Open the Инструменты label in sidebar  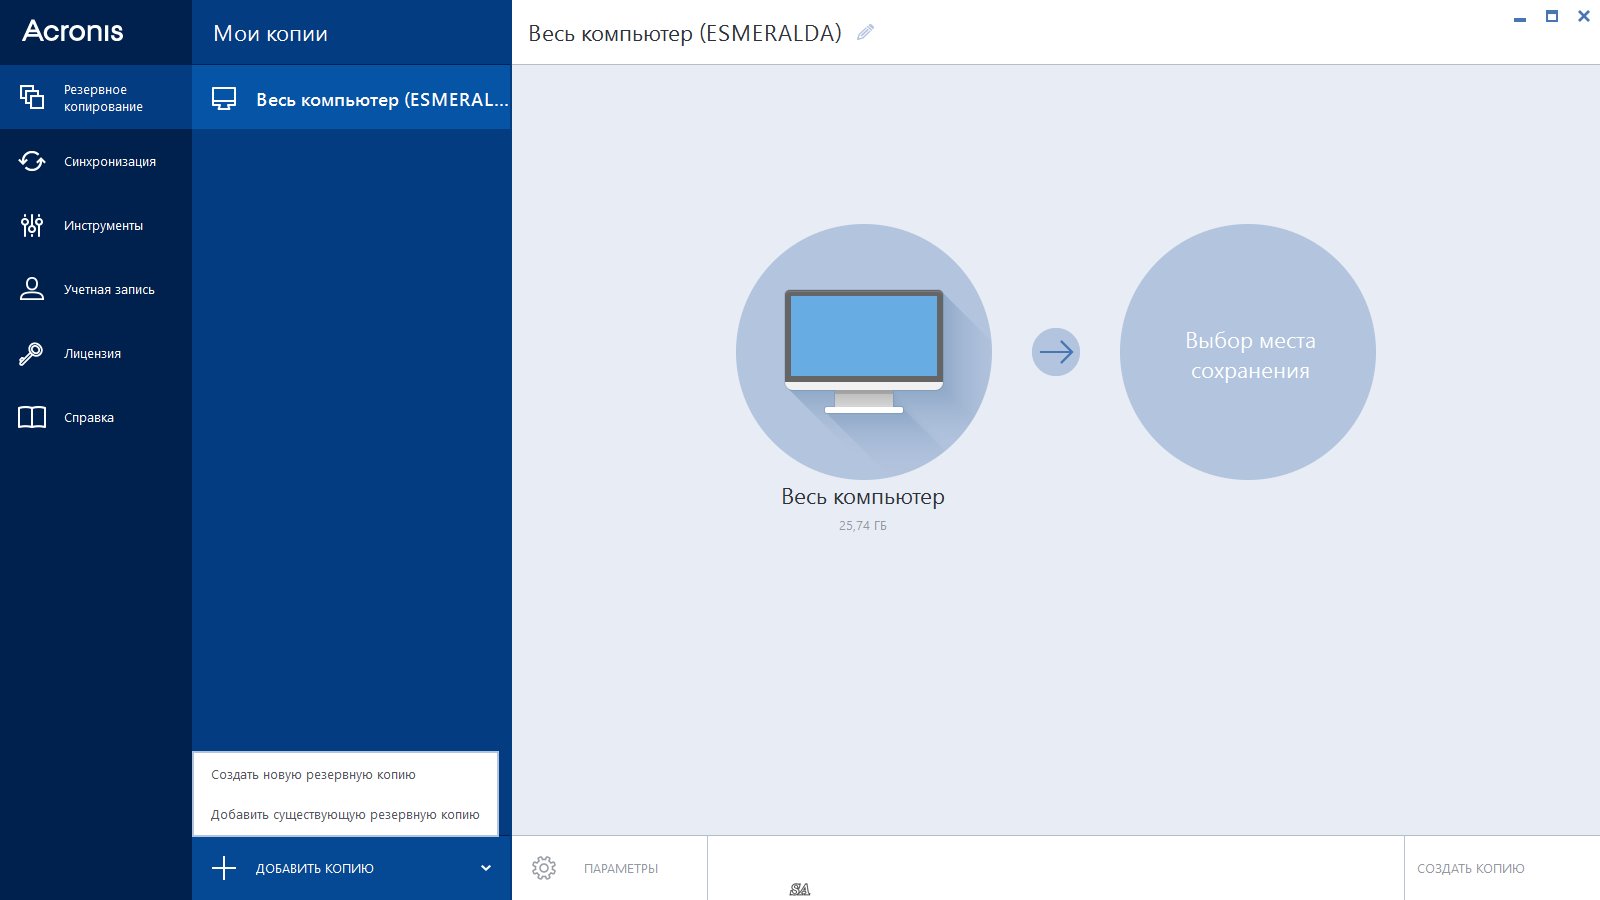pyautogui.click(x=103, y=226)
